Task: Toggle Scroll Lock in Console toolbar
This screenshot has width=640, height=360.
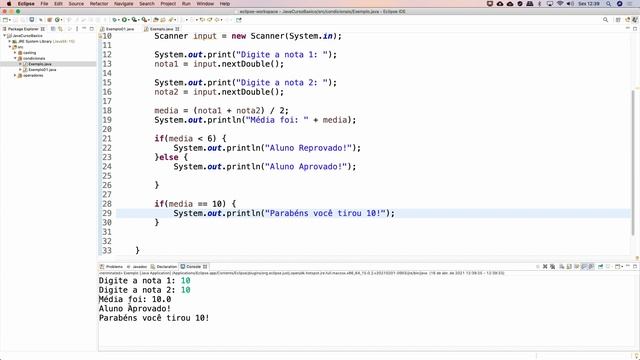Action: point(569,267)
